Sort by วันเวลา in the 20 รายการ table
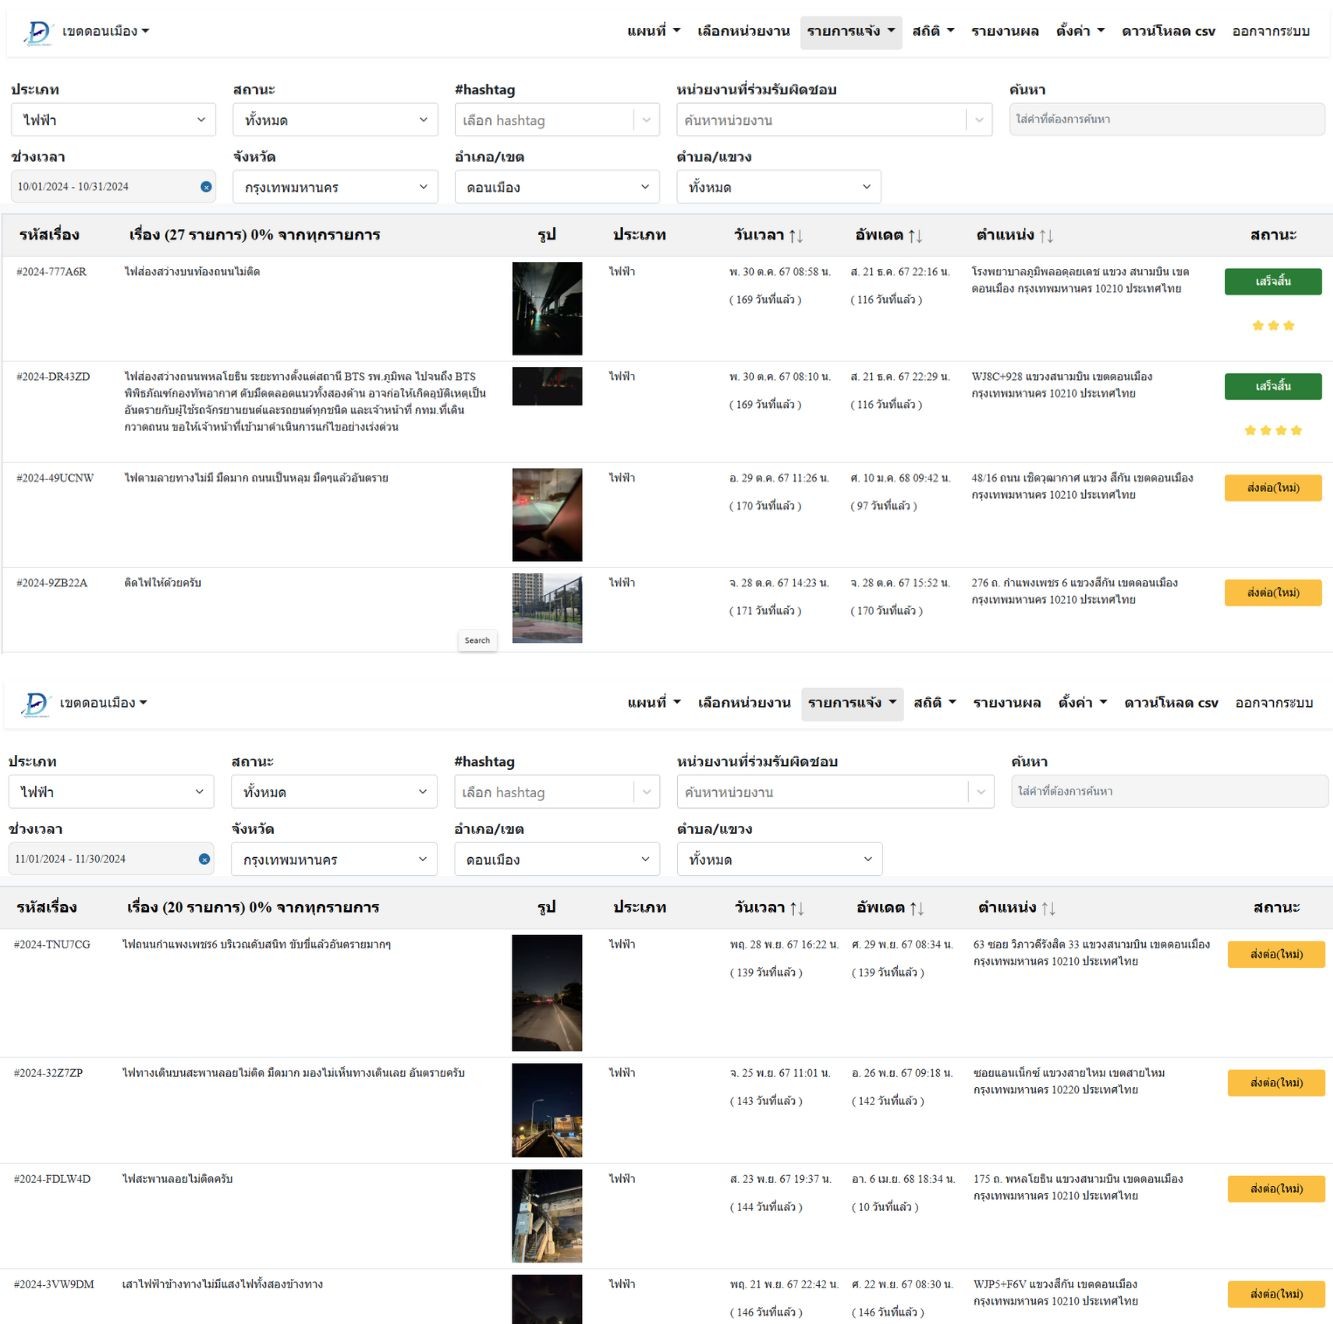 point(797,908)
